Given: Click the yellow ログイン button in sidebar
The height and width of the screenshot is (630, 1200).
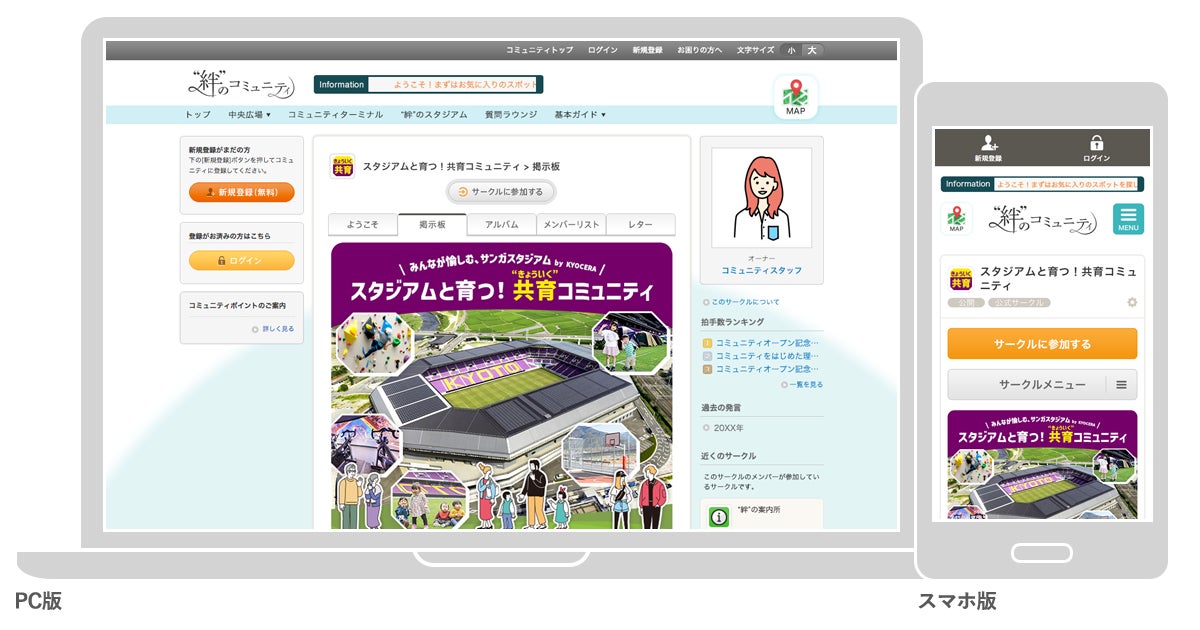Looking at the screenshot, I should (x=242, y=260).
